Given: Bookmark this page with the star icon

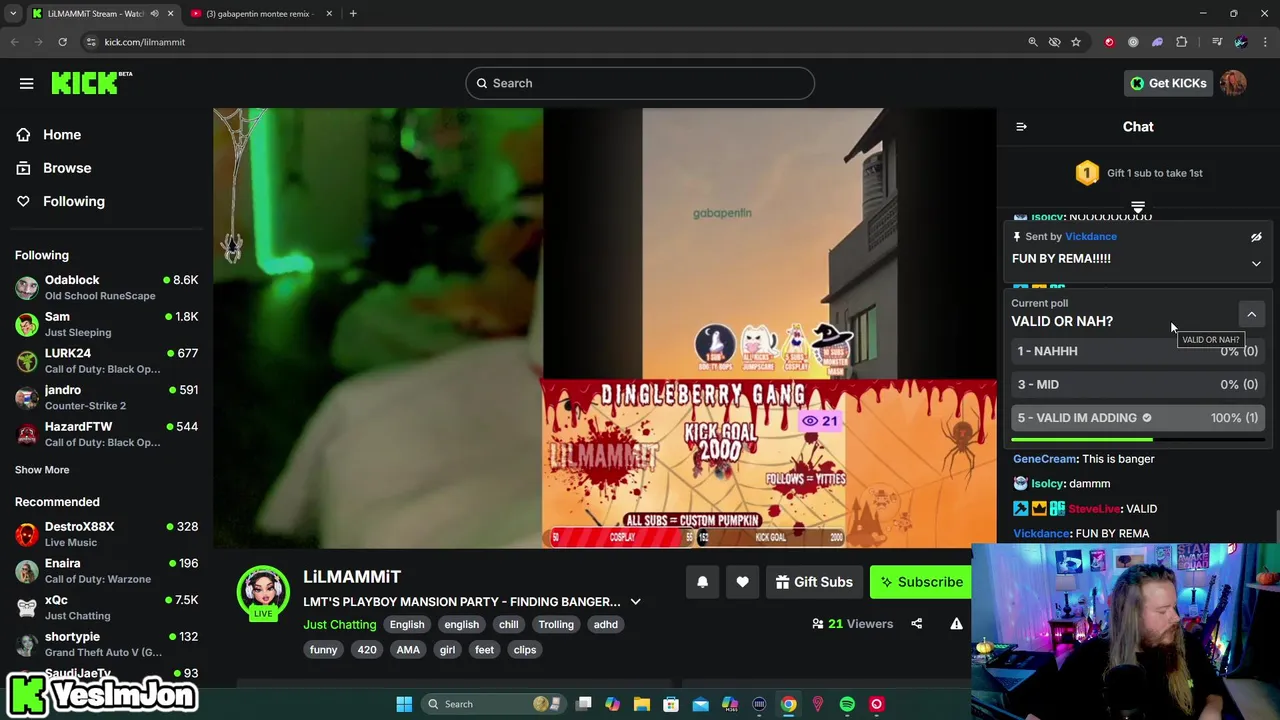Looking at the screenshot, I should coord(1076,42).
